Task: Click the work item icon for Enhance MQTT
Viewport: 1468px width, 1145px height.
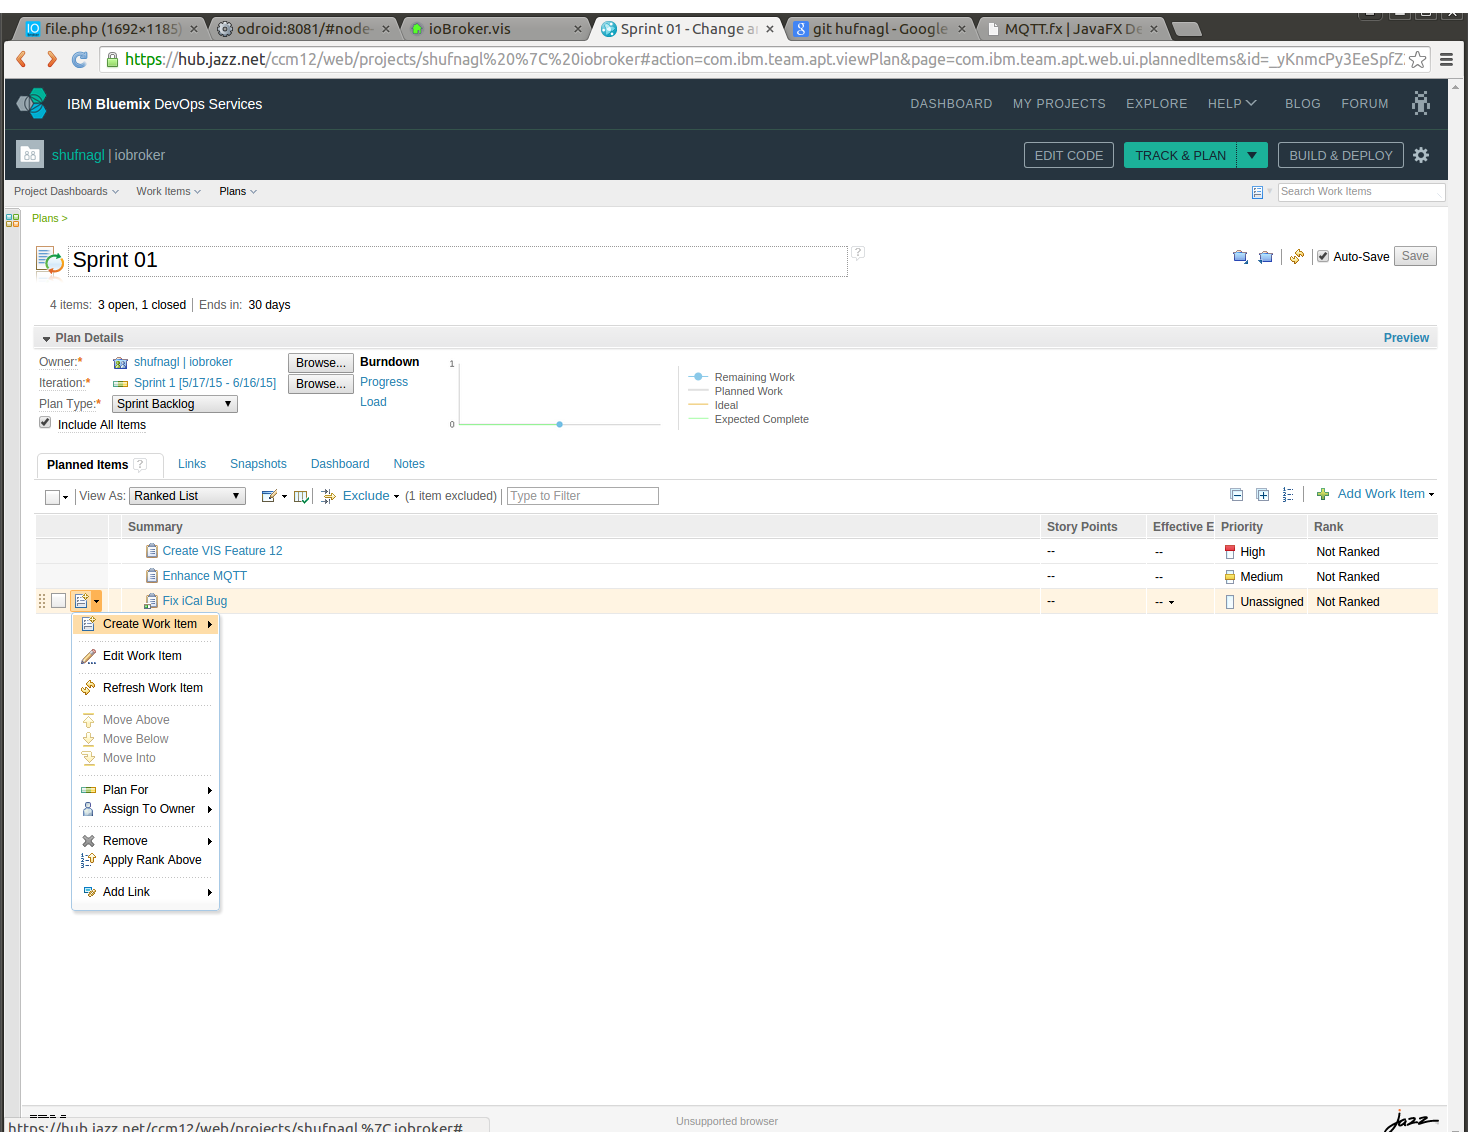Action: (152, 576)
